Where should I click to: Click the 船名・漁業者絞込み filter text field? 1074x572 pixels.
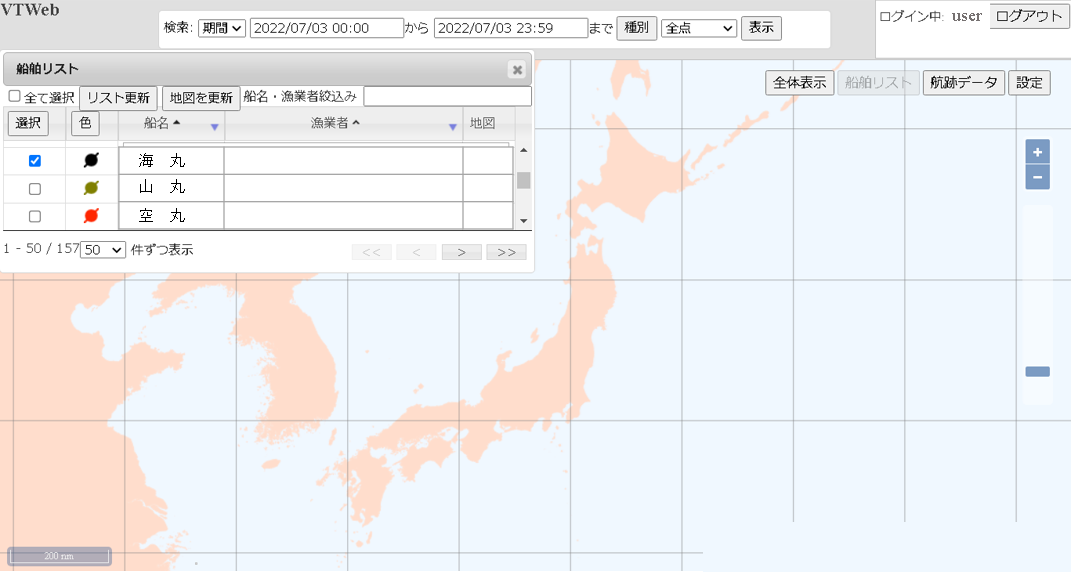(447, 96)
